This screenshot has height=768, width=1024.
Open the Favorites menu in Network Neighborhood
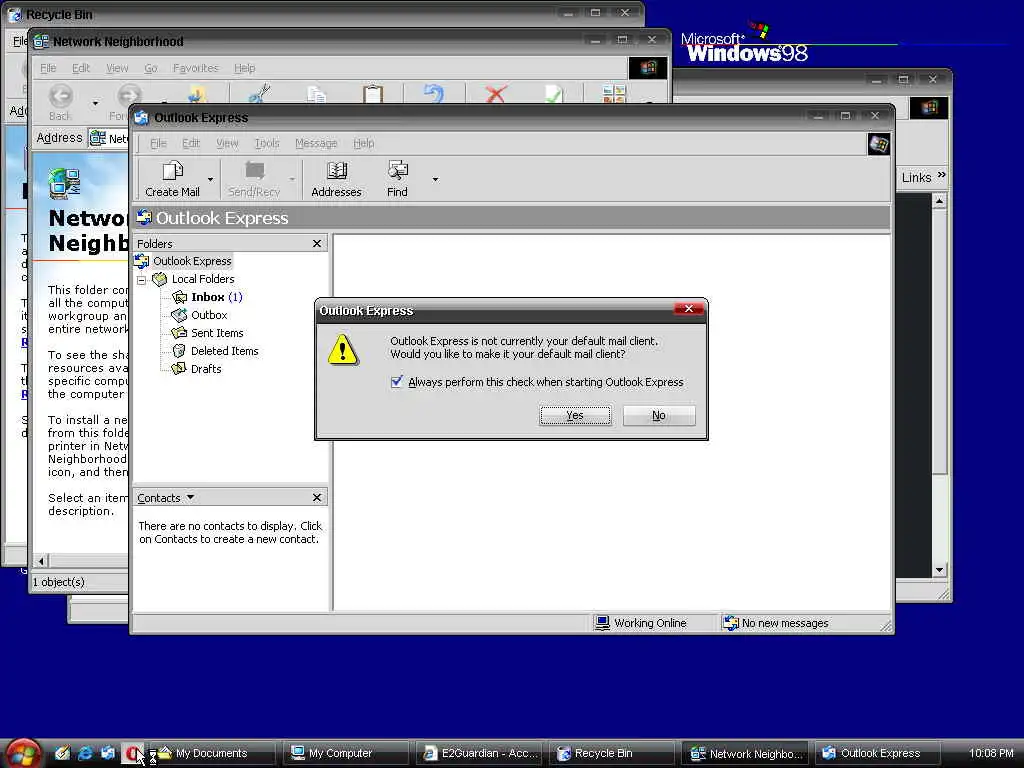coord(195,68)
